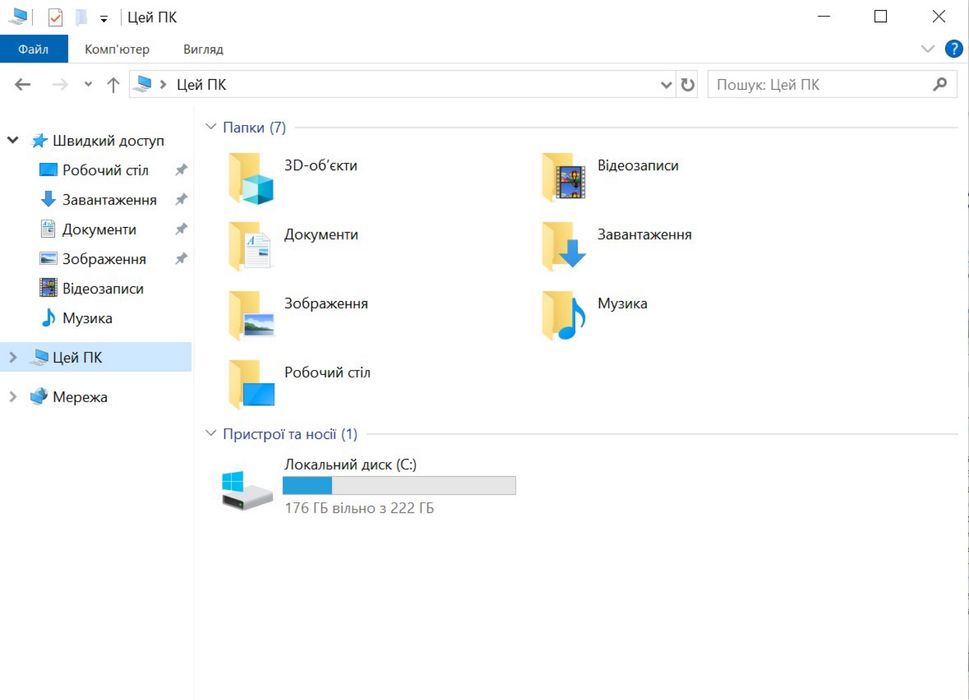
Task: Maximize the Цей ПК window
Action: pos(881,17)
